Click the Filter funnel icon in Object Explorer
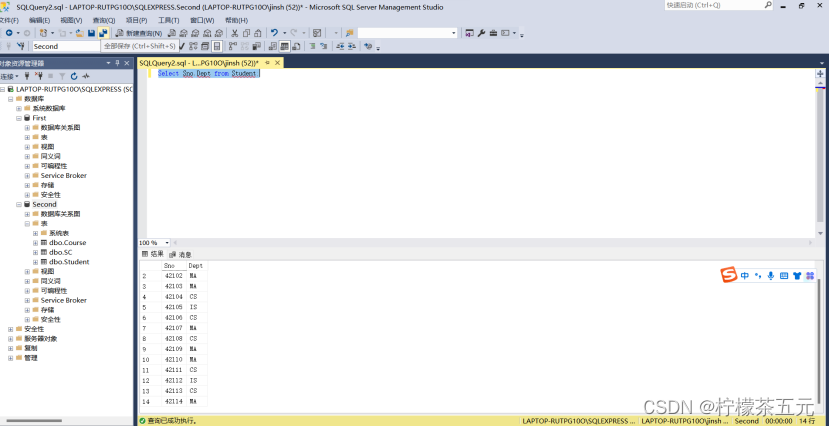Image resolution: width=829 pixels, height=426 pixels. 62,76
